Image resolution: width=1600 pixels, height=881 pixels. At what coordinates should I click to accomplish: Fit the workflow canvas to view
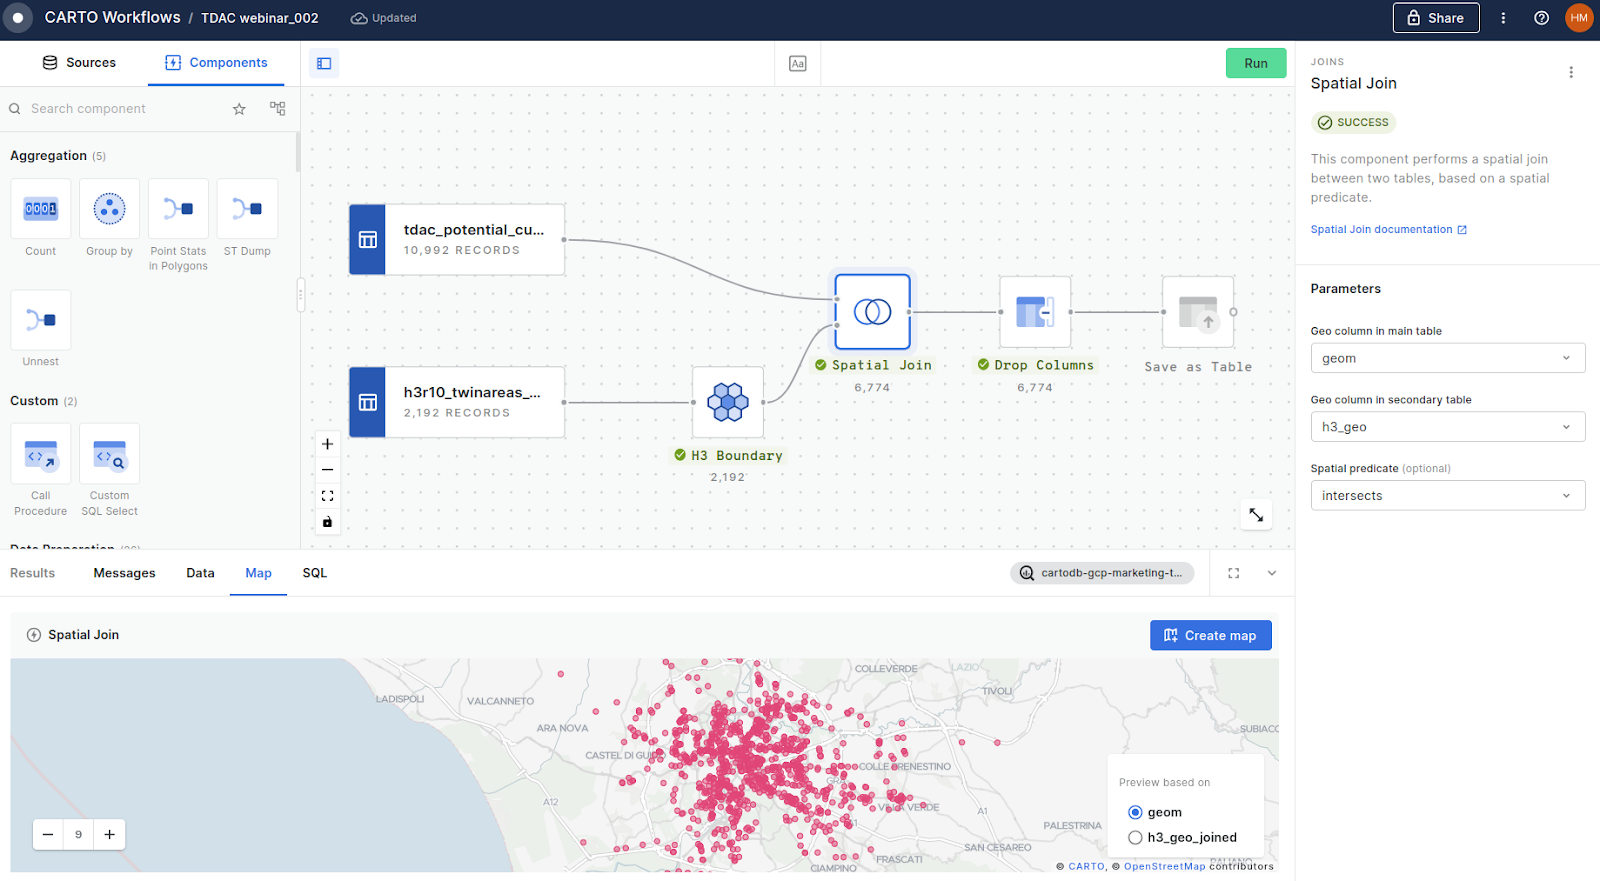(327, 496)
